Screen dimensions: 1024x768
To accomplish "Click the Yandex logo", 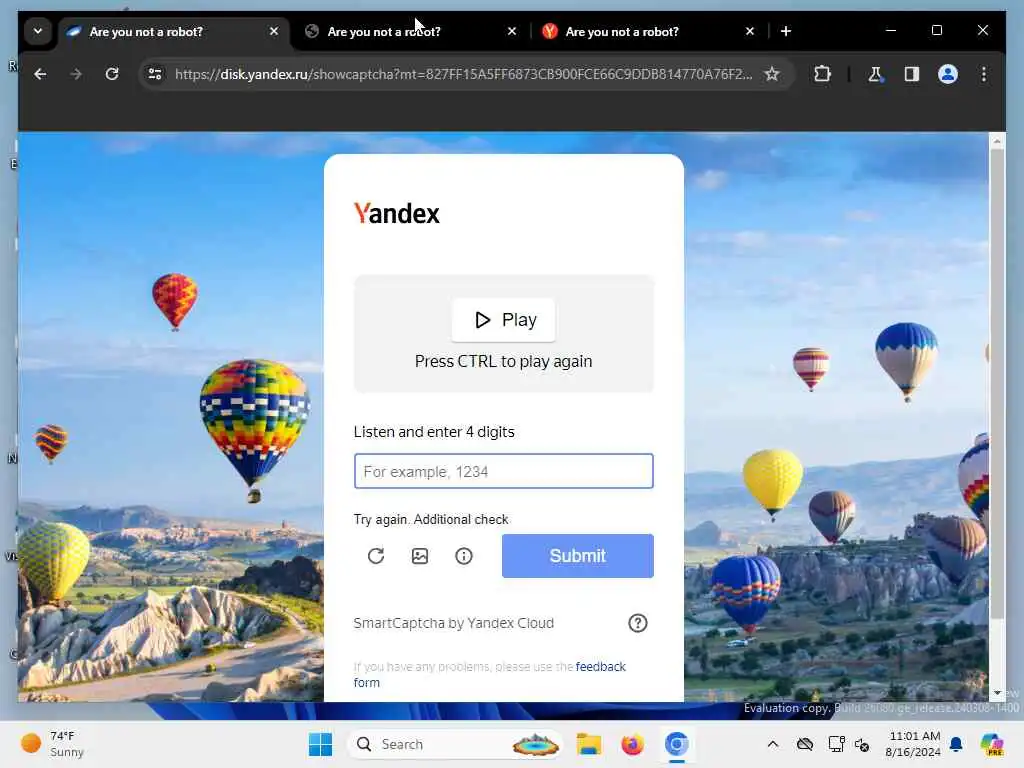I will 396,214.
